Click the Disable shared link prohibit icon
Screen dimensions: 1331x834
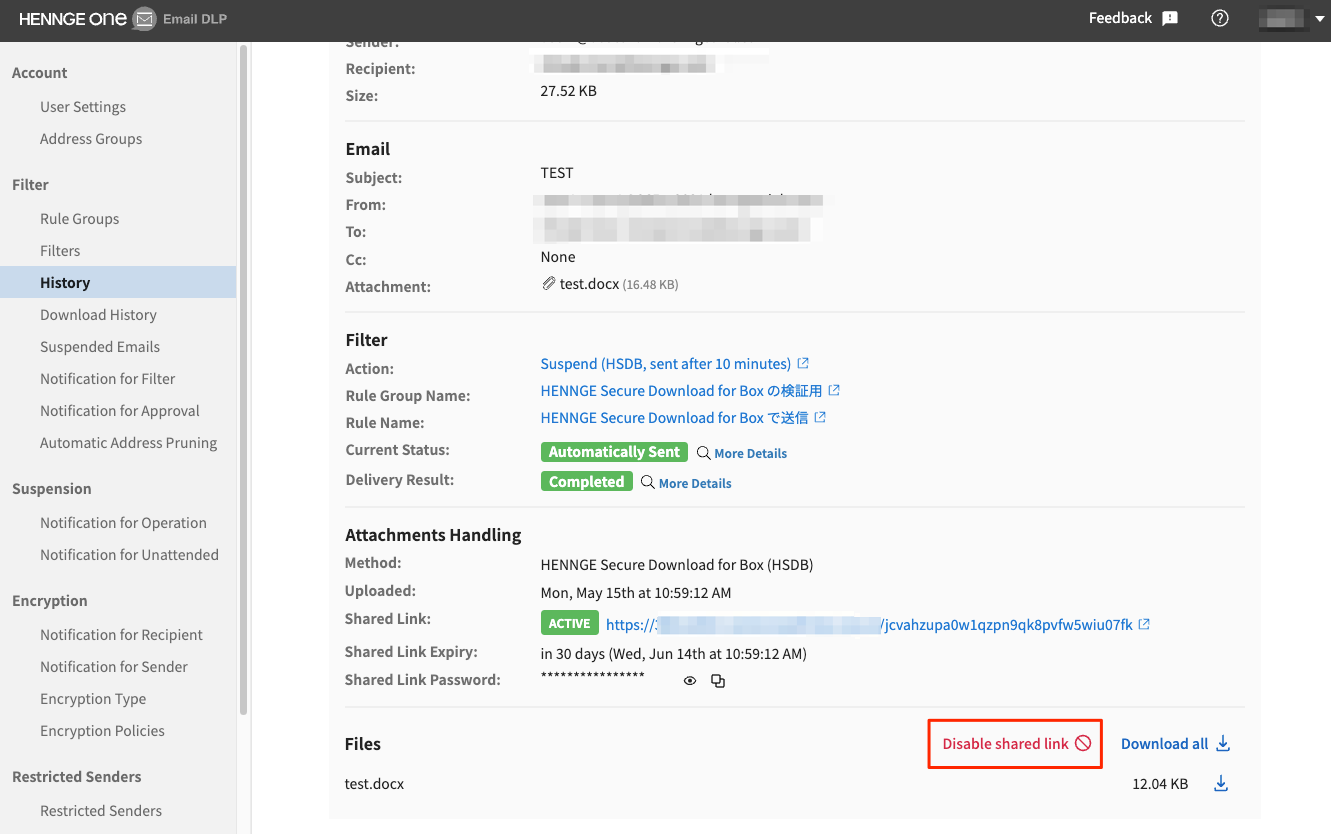pos(1083,744)
